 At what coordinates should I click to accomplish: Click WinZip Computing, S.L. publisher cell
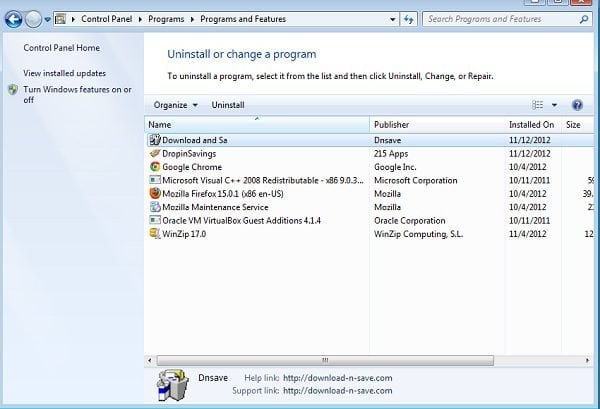419,234
